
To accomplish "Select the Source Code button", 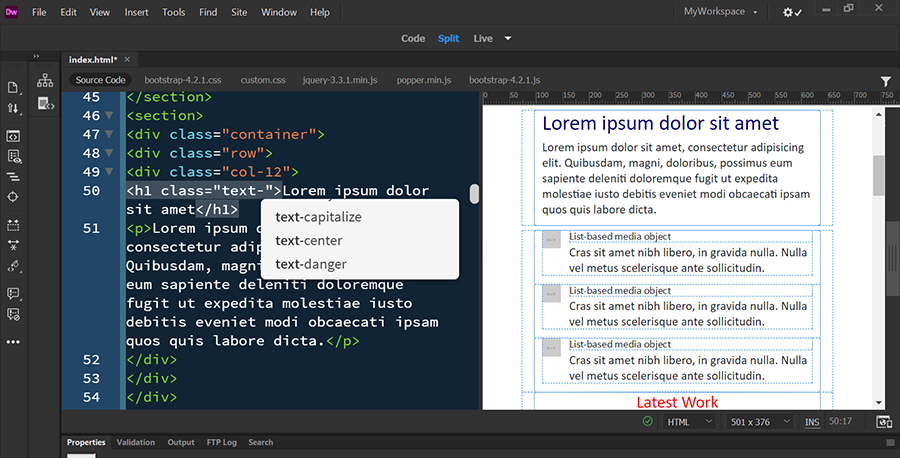I will (x=100, y=80).
